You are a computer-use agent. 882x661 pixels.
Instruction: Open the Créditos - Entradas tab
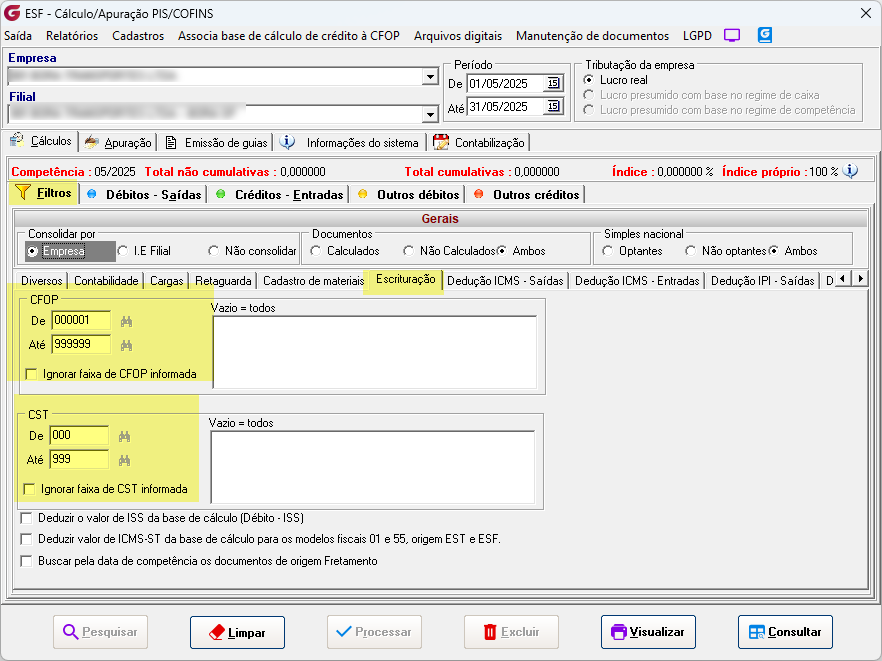pyautogui.click(x=280, y=195)
